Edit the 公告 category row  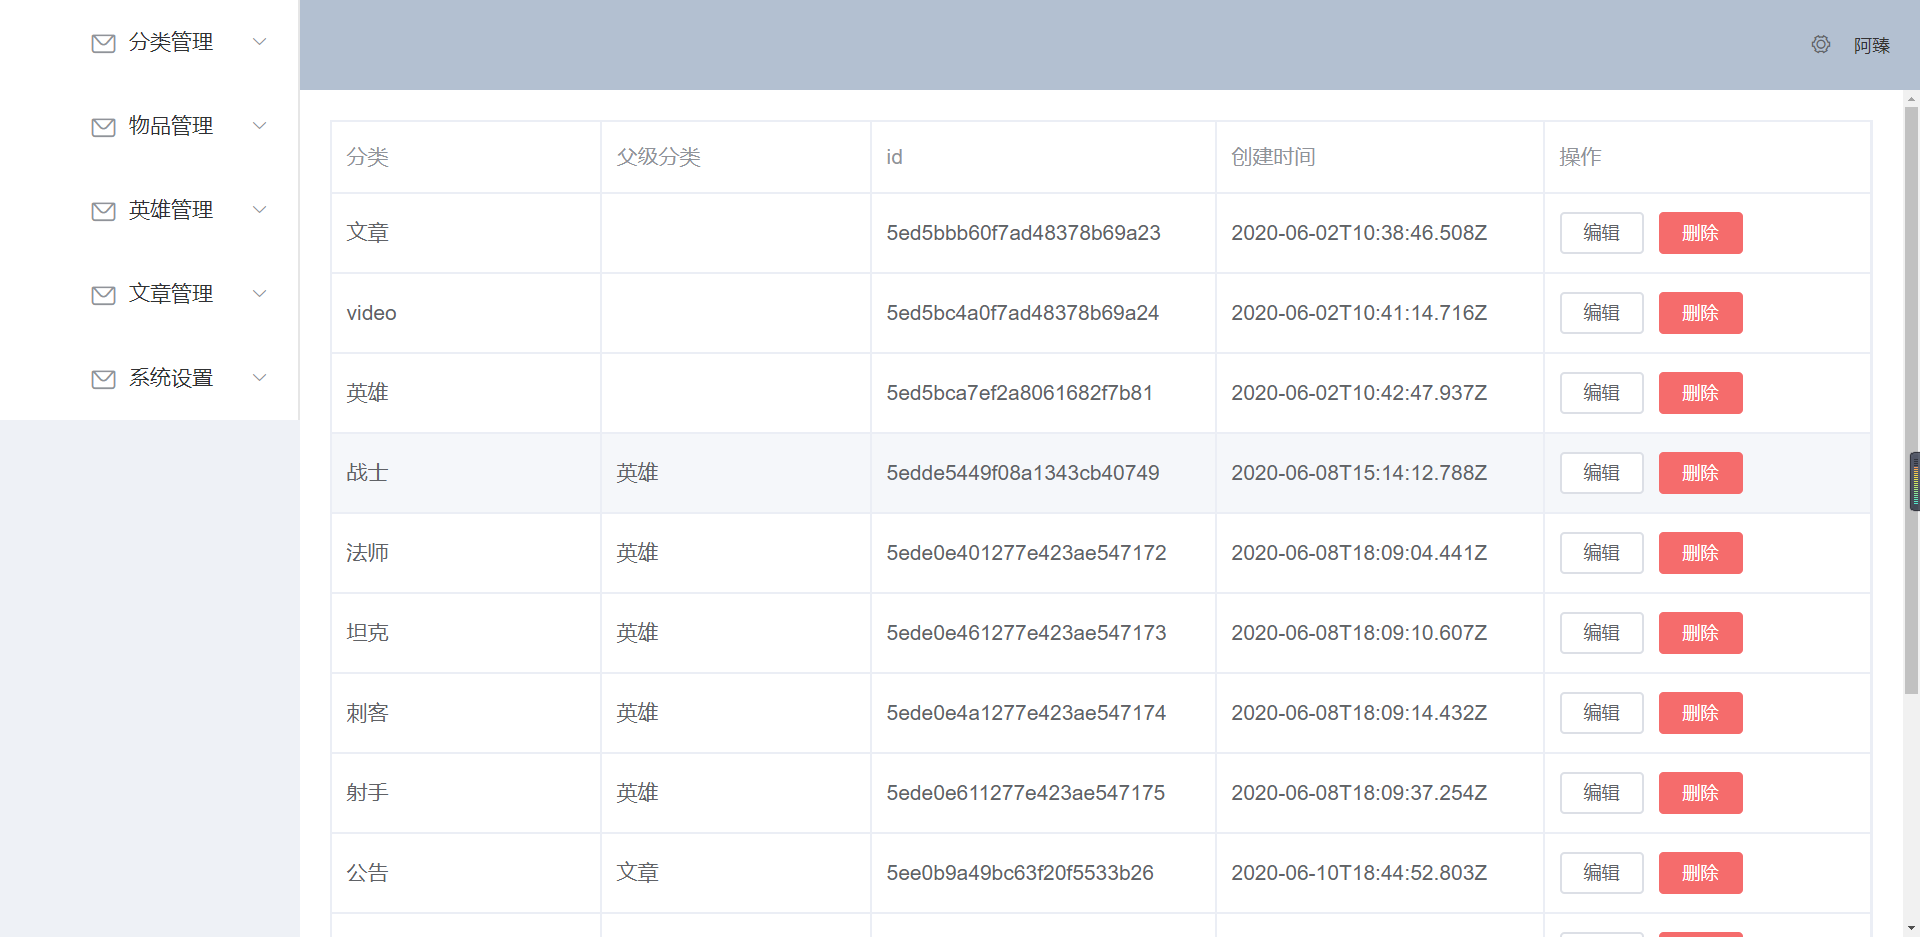(1601, 873)
